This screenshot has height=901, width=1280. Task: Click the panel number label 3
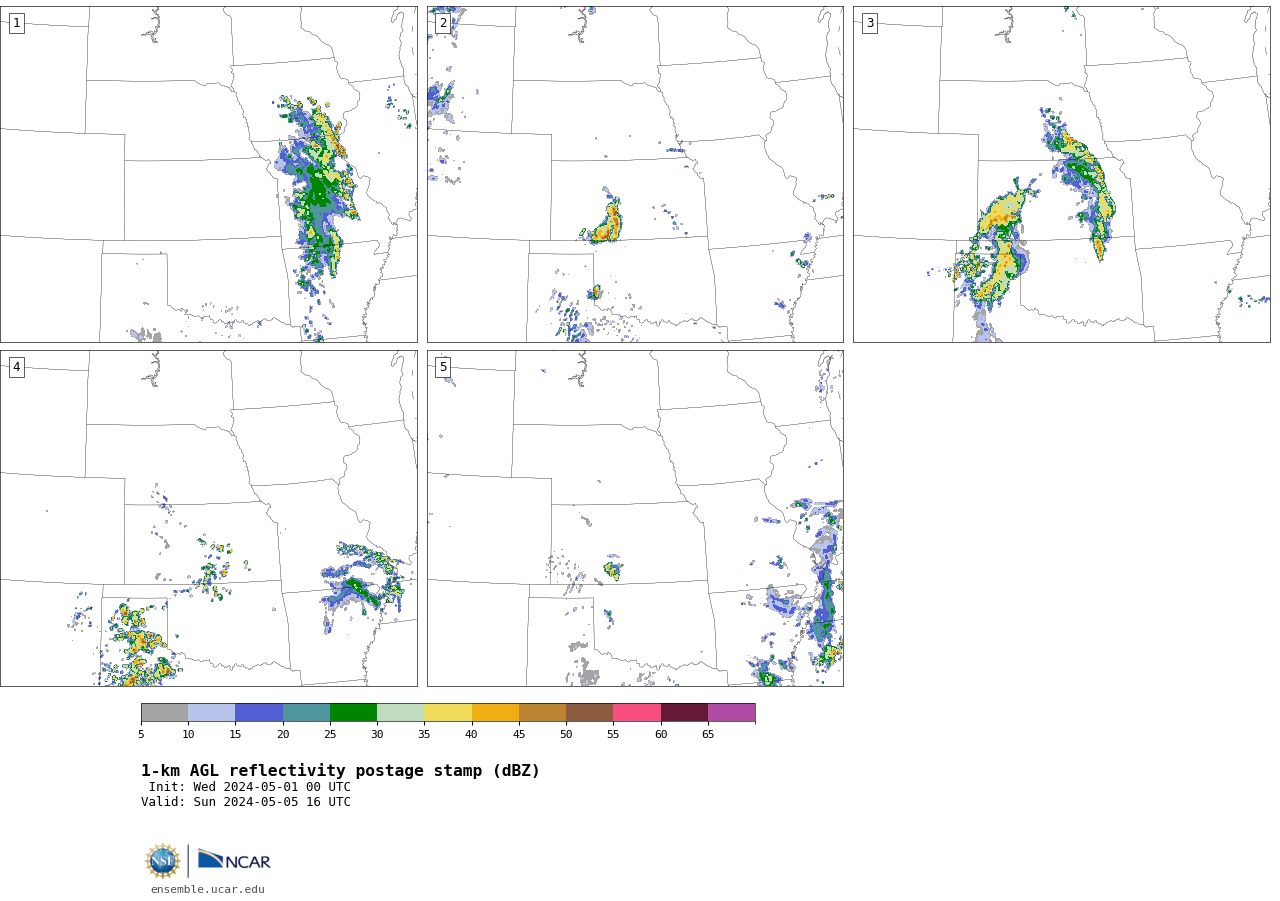click(x=869, y=23)
